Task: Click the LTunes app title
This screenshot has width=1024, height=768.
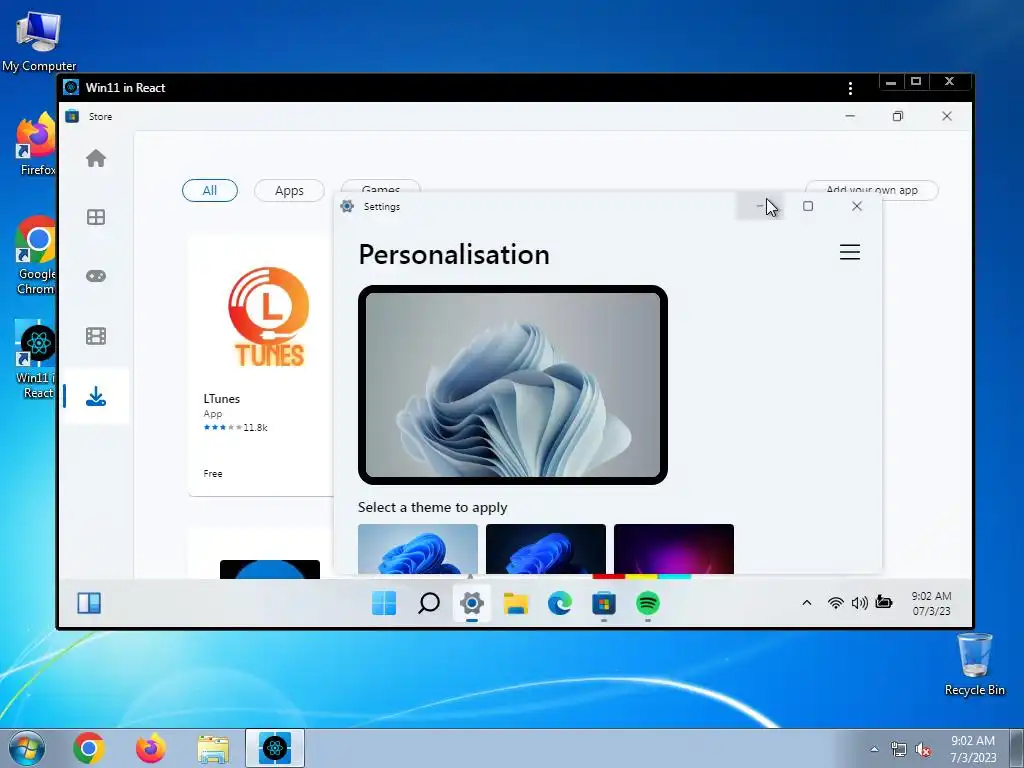Action: [221, 398]
